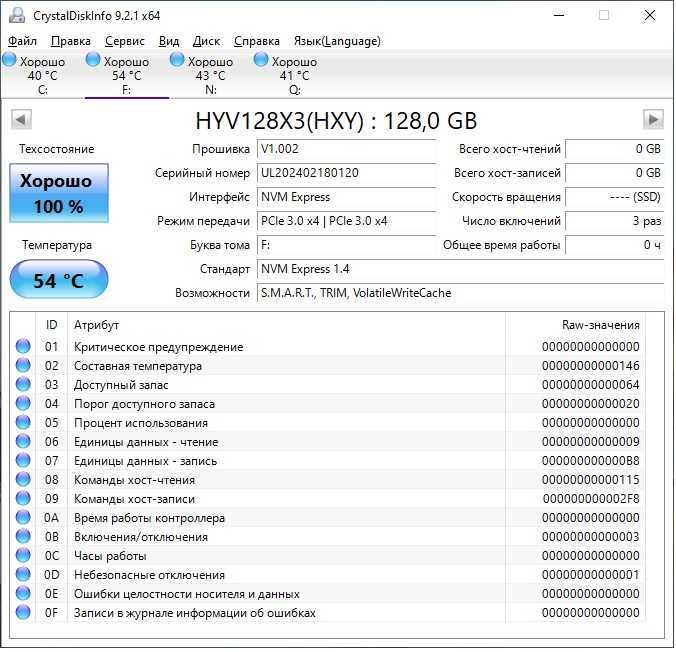676x652 pixels.
Task: Click status orb for Время работы контроллера
Action: tap(23, 517)
